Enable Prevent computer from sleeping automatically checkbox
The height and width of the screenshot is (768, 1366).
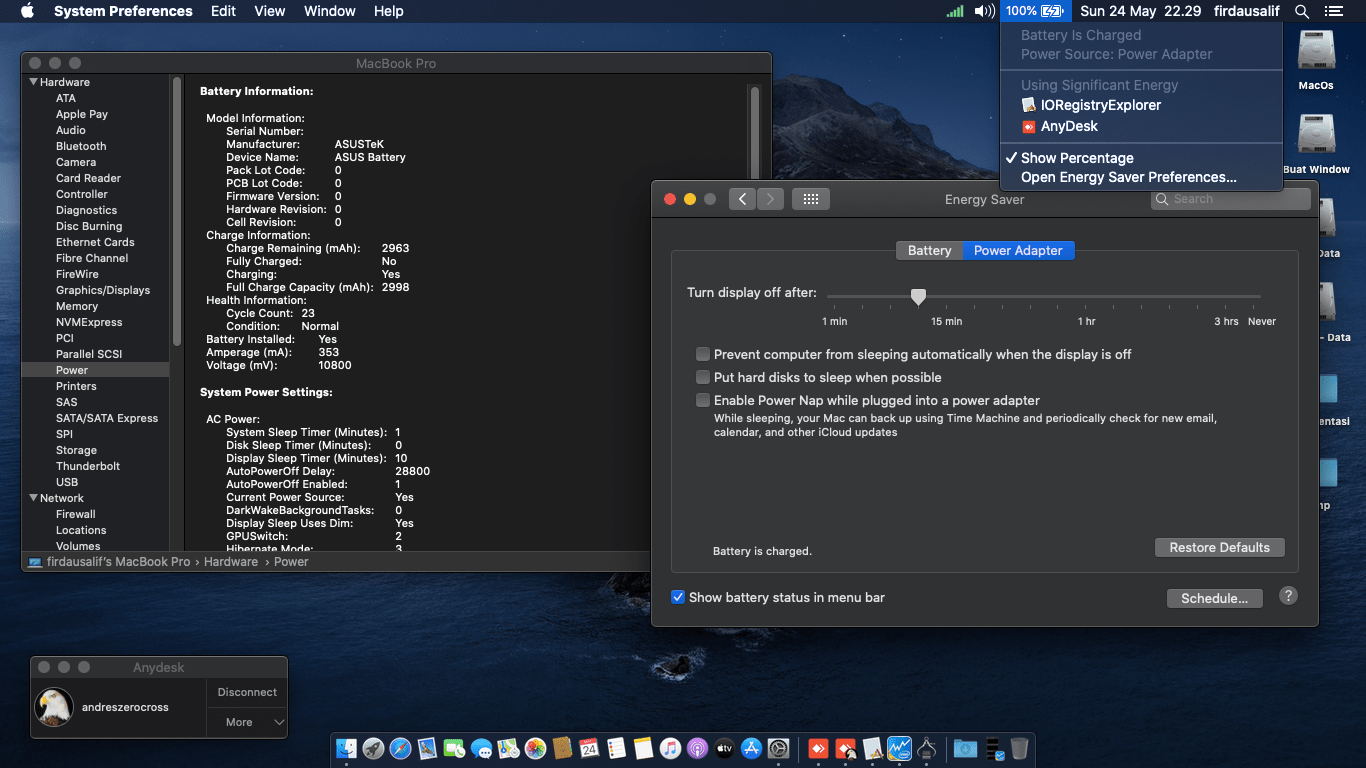coord(703,354)
